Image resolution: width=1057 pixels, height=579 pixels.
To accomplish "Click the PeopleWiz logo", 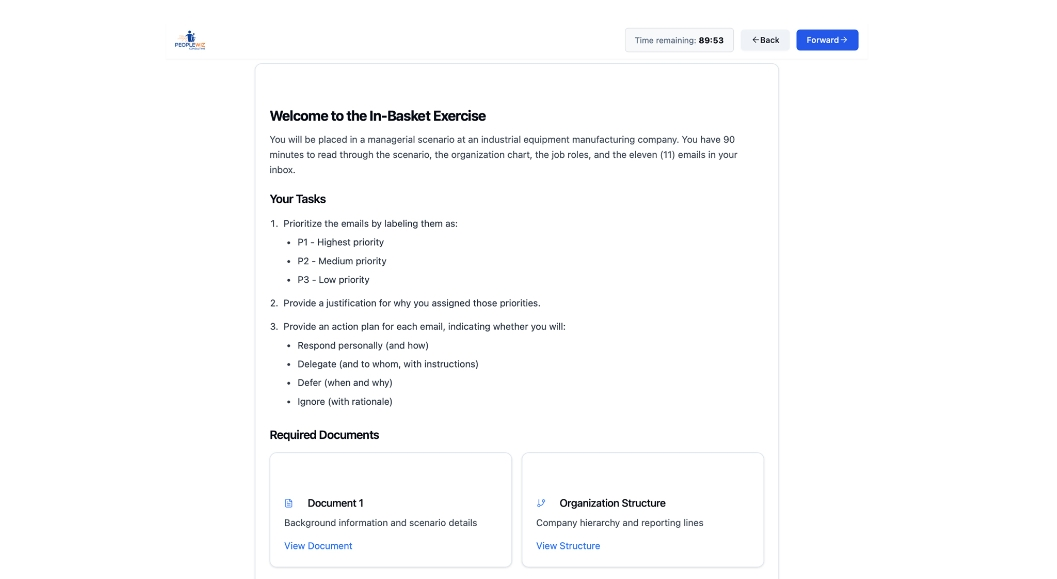I will click(189, 40).
